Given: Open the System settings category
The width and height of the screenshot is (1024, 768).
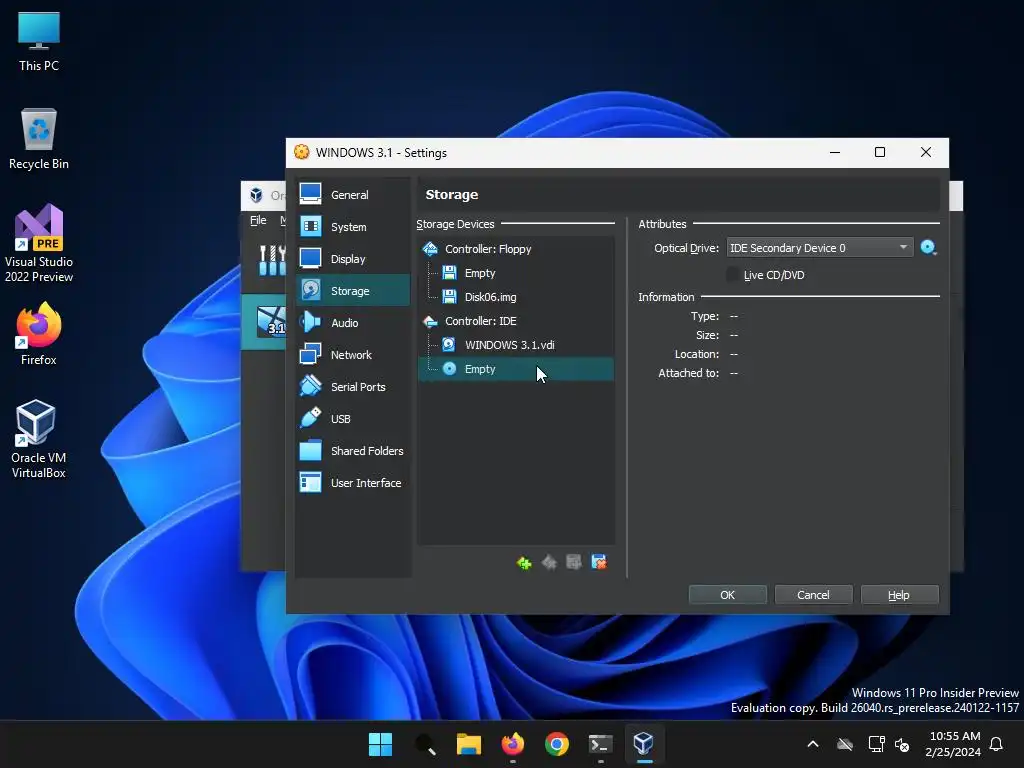Looking at the screenshot, I should click(x=353, y=227).
